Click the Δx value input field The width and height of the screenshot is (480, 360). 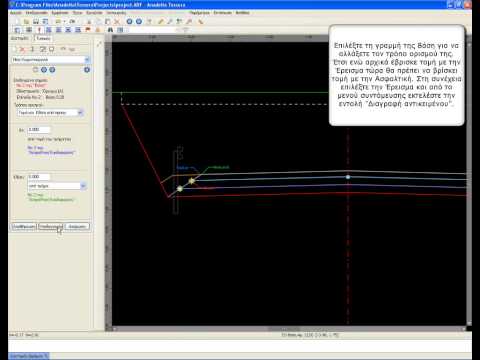[39, 129]
